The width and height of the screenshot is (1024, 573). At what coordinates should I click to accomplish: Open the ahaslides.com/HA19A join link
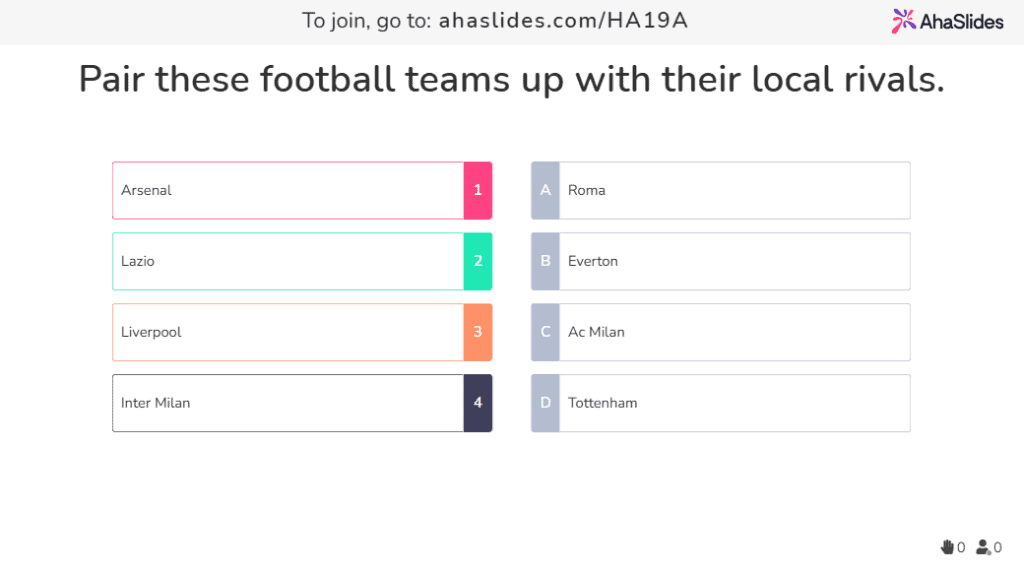[x=563, y=21]
